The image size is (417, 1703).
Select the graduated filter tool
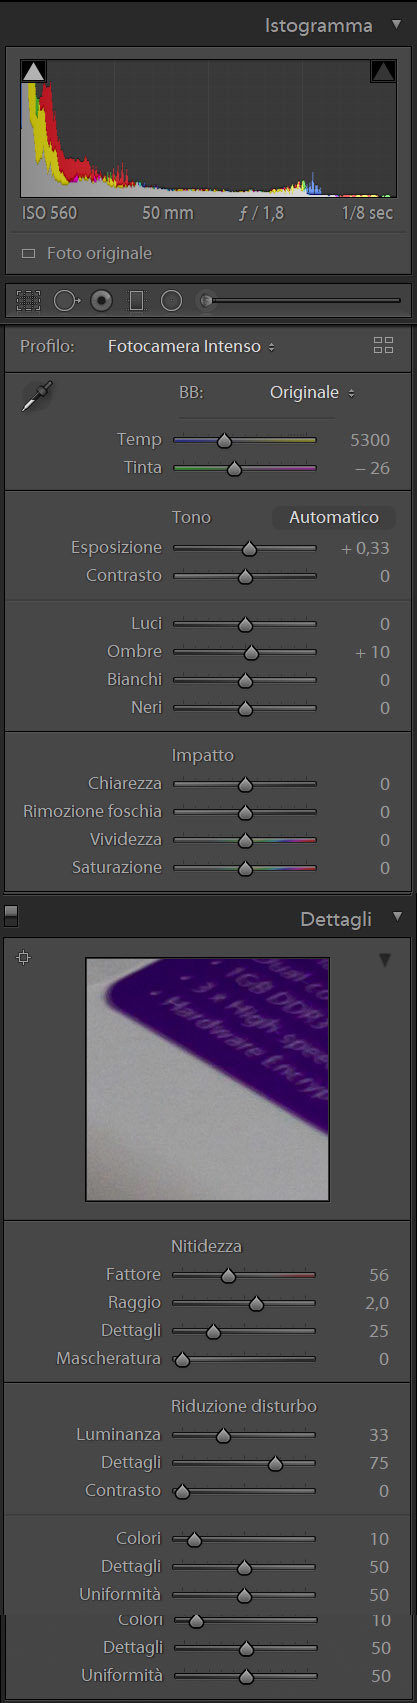pyautogui.click(x=137, y=300)
